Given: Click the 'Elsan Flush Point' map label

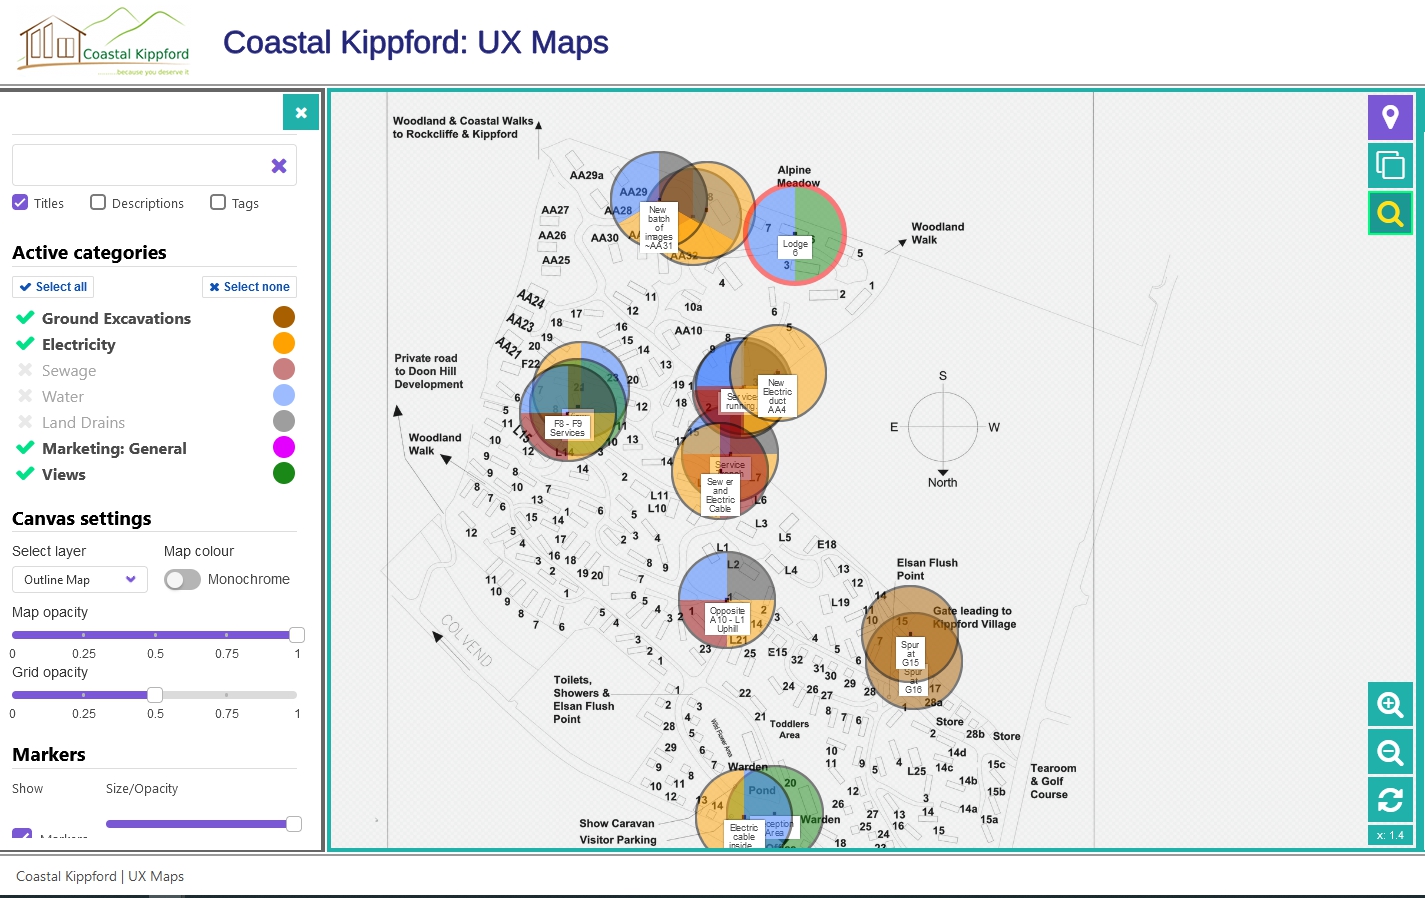Looking at the screenshot, I should (x=927, y=569).
